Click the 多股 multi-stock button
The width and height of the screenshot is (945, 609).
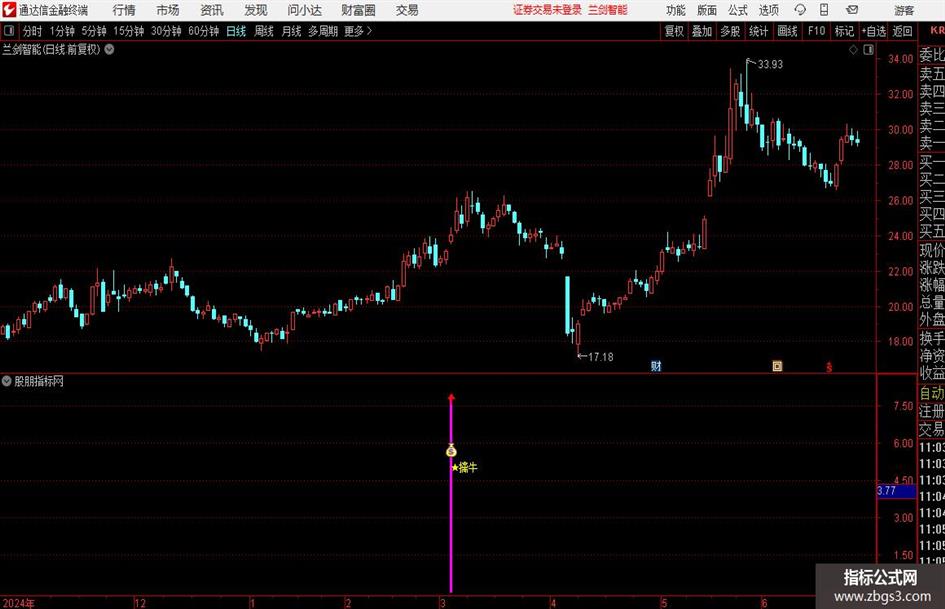(x=730, y=31)
